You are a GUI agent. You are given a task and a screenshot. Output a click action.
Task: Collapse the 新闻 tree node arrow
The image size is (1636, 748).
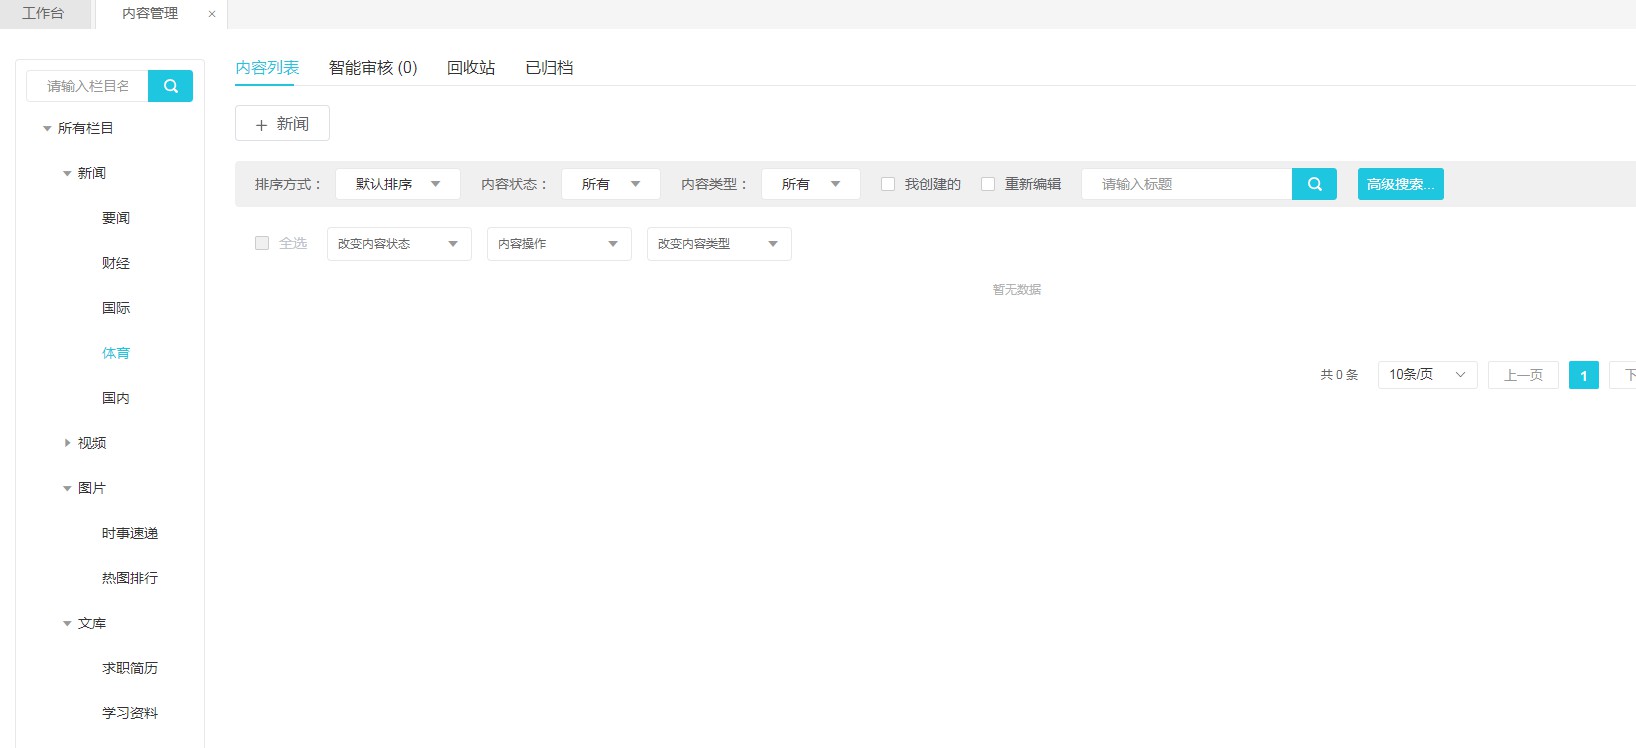67,174
